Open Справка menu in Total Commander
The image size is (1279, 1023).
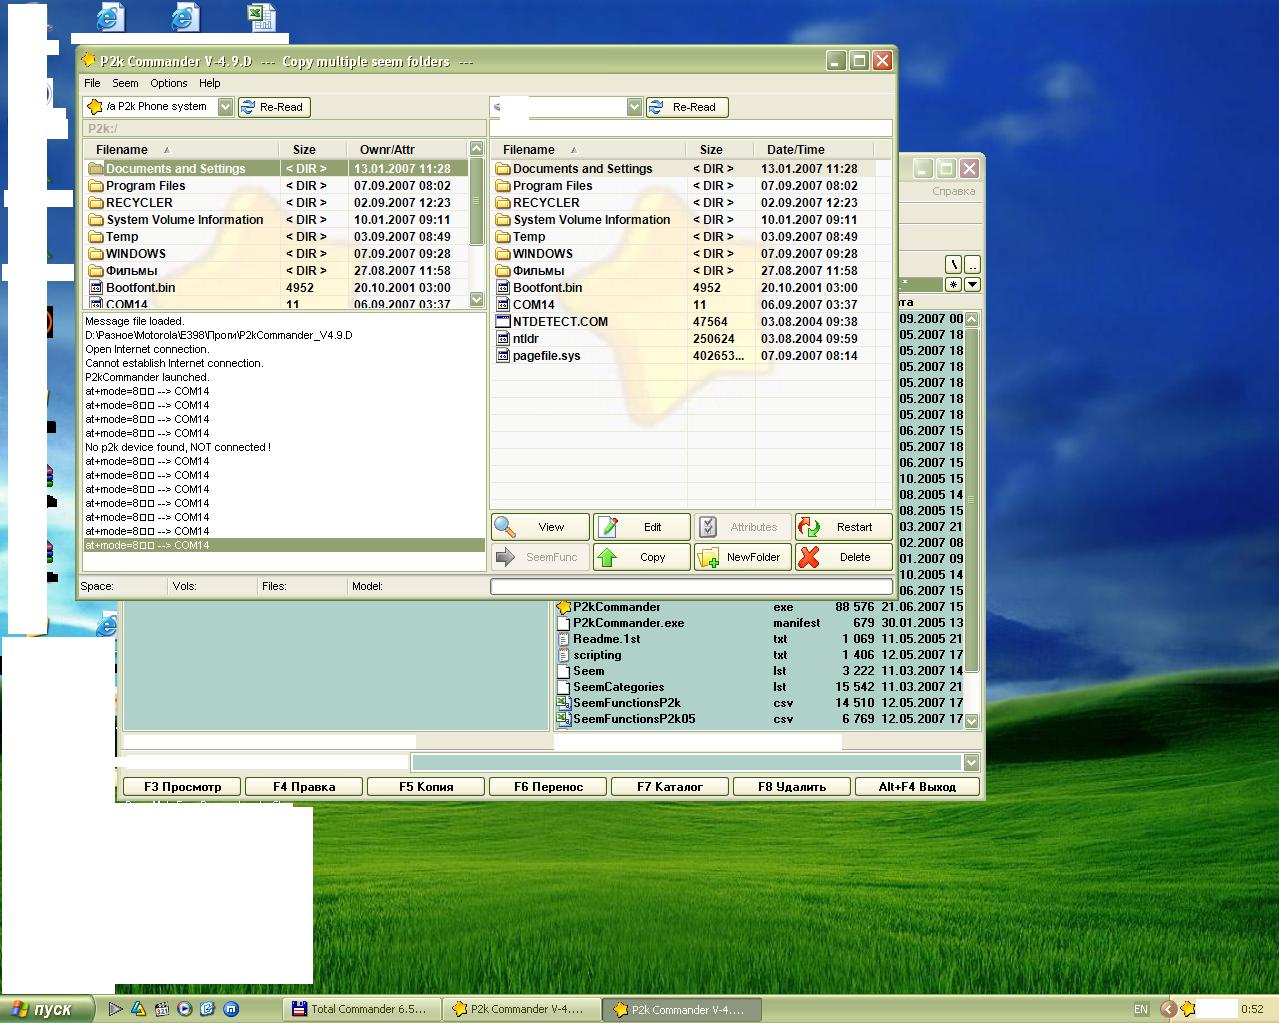[x=953, y=191]
